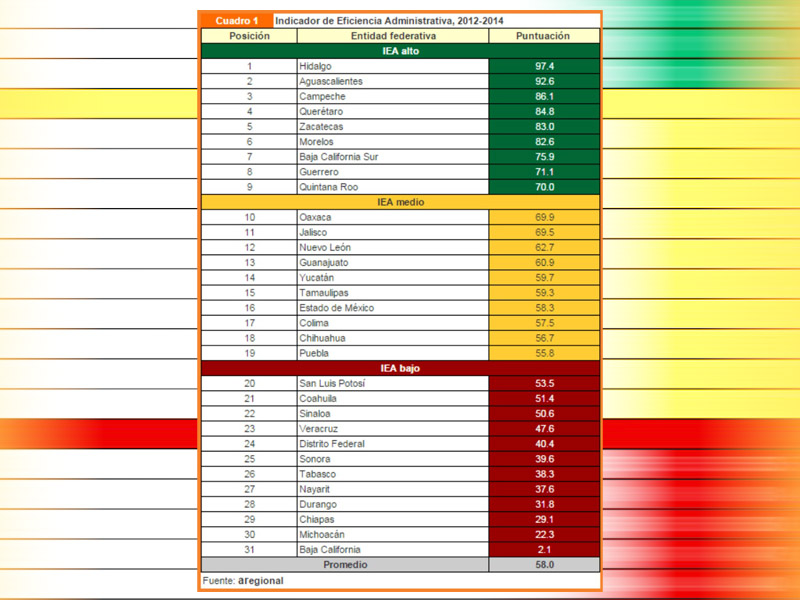
Task: Select the 'Yucatán' cell
Action: tap(393, 278)
